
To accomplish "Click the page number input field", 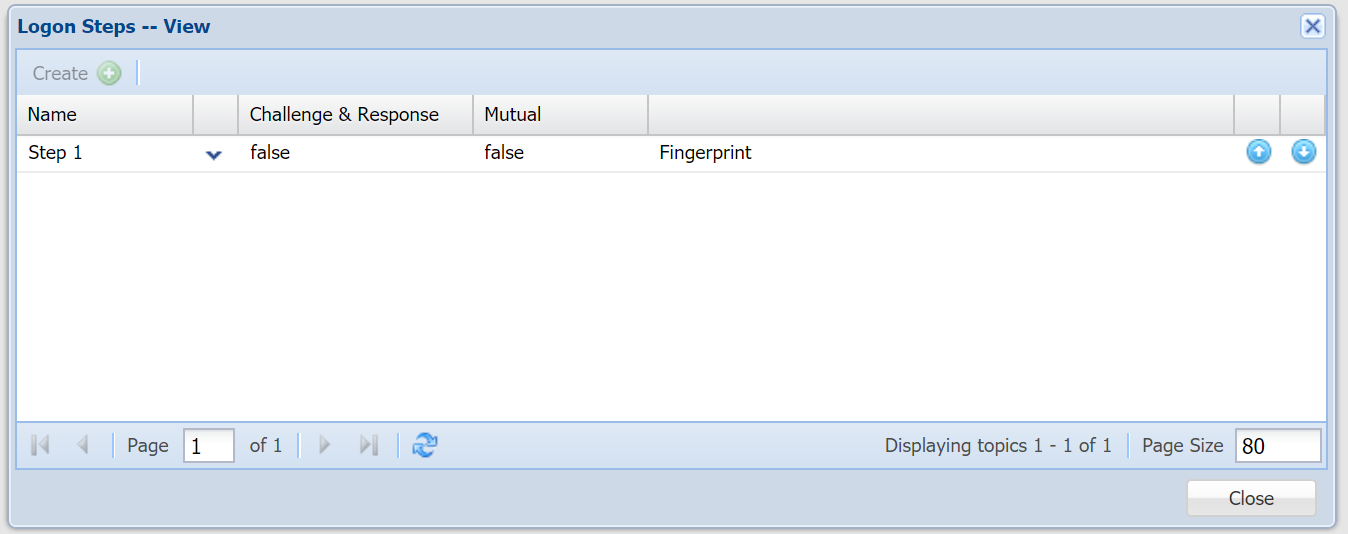I will pyautogui.click(x=208, y=446).
